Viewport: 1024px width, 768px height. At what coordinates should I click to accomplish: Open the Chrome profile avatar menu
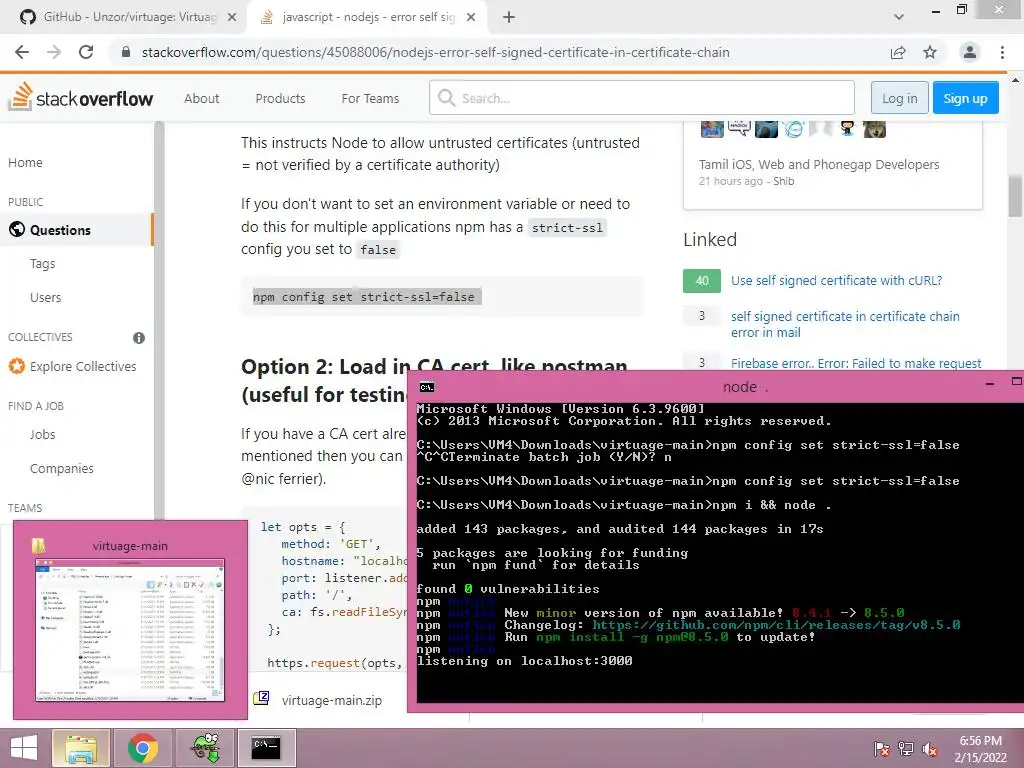pos(970,52)
